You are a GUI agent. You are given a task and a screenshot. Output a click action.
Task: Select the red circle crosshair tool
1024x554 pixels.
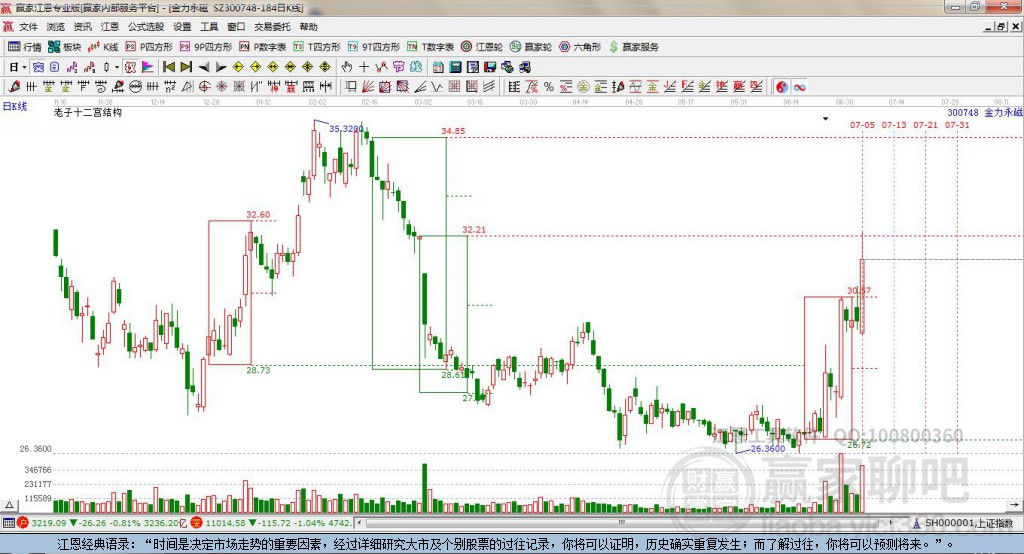coord(204,87)
